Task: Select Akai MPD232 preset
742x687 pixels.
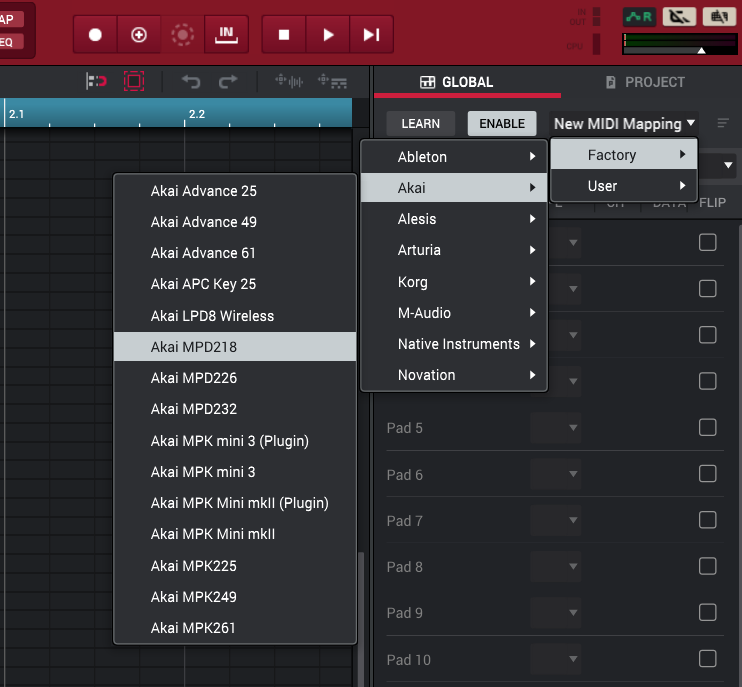Action: point(235,409)
